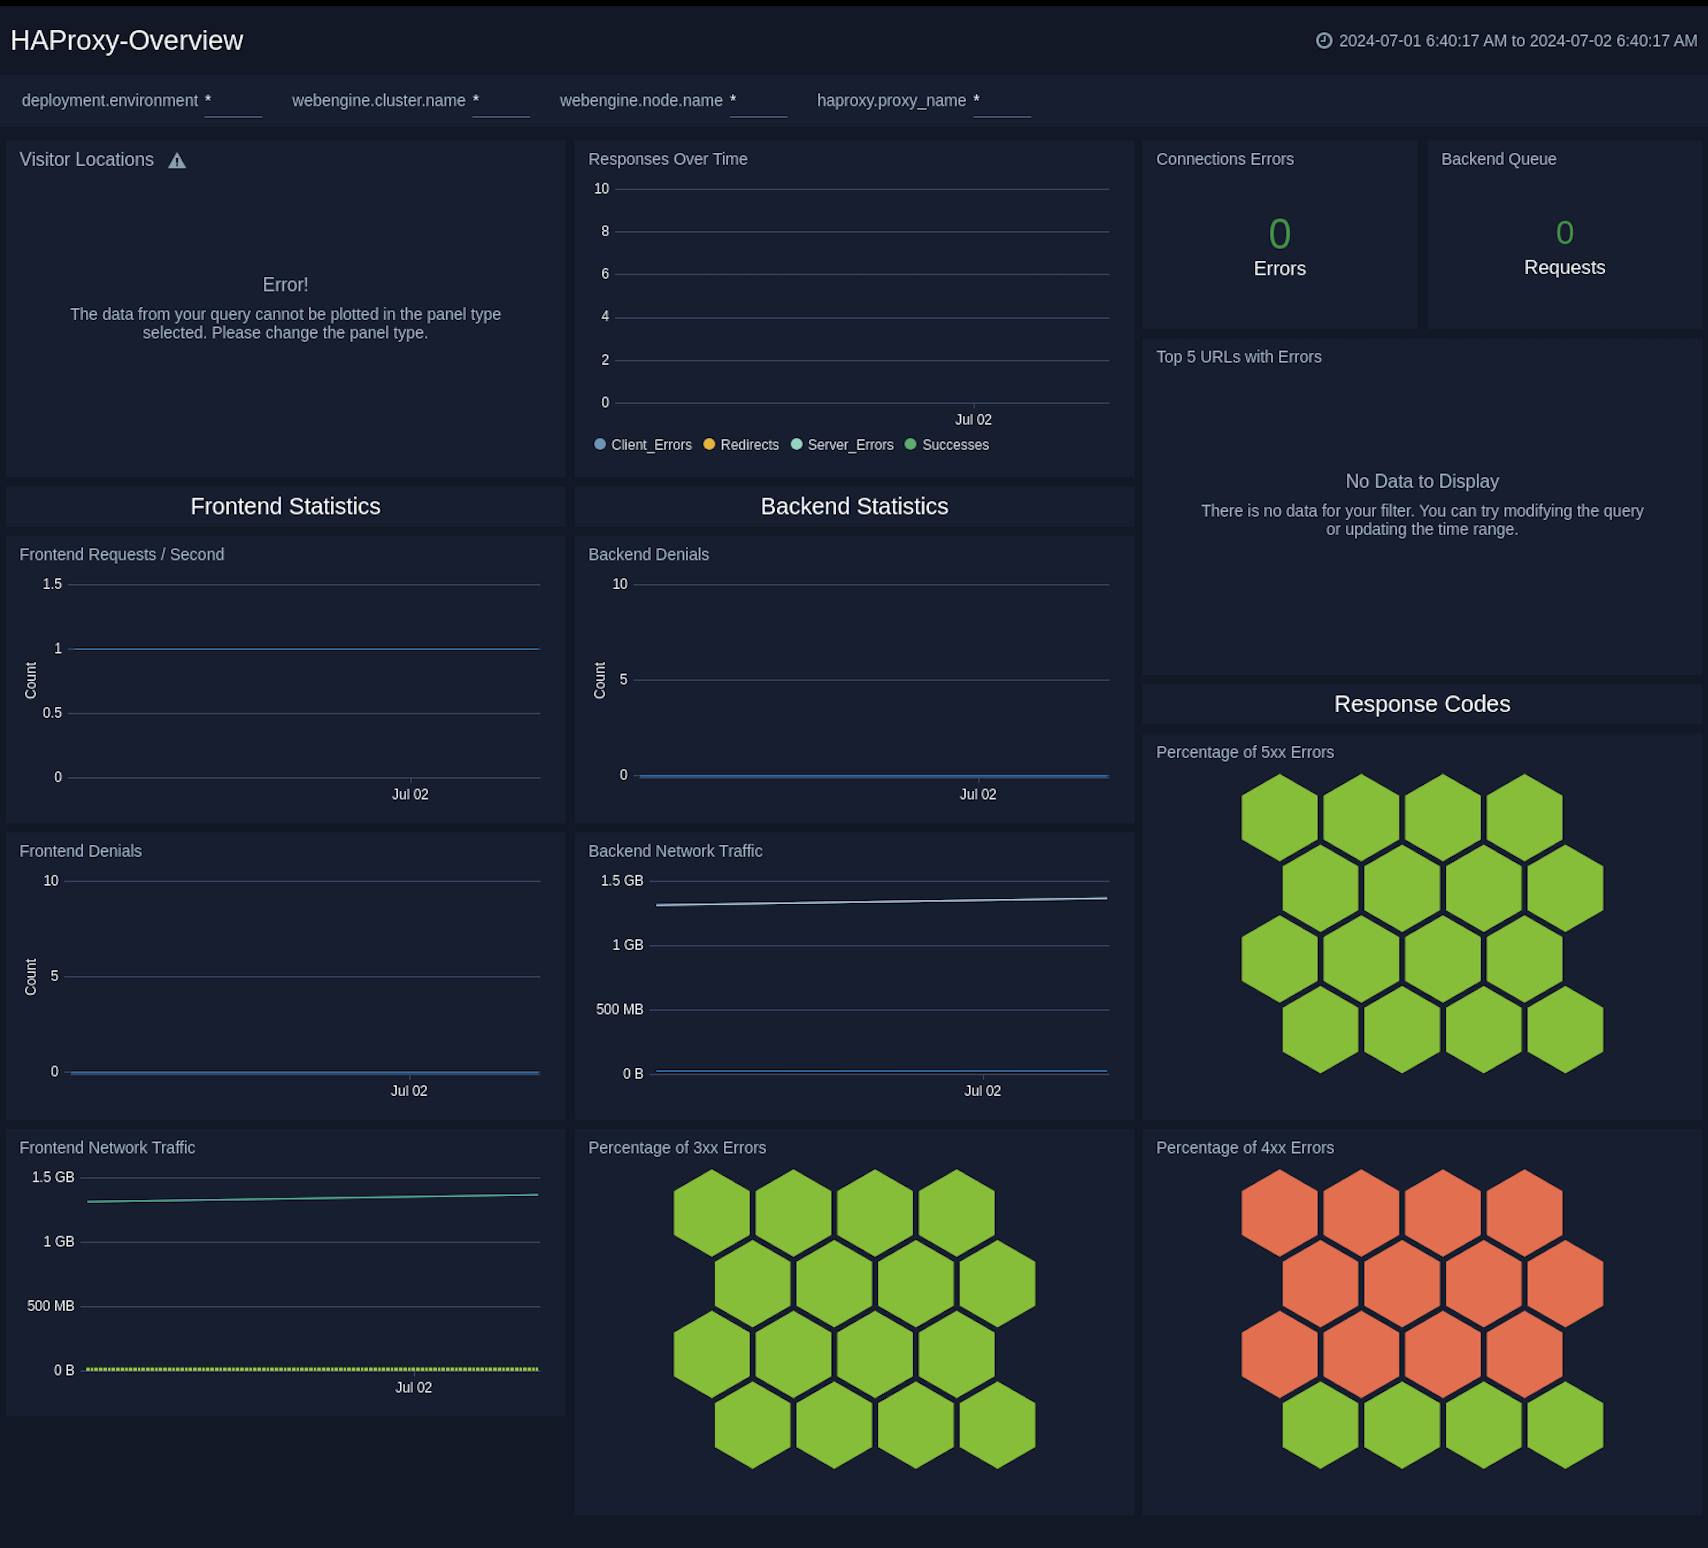Click the Connections Errors panel title
Screen dimensions: 1708x1548
click(x=1225, y=159)
